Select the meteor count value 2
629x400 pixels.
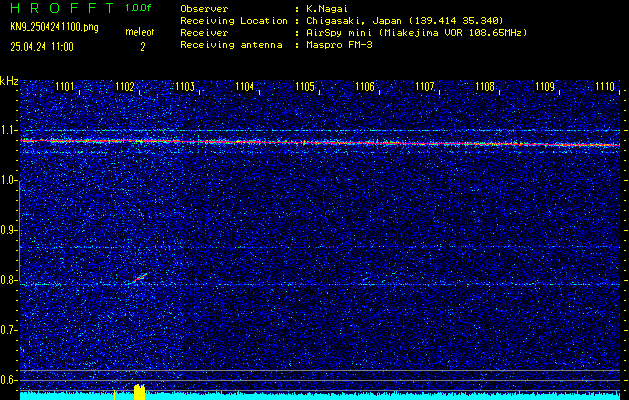tap(142, 47)
